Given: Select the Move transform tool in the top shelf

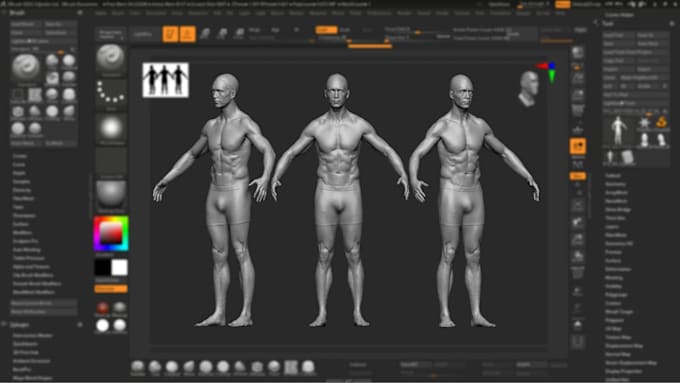Looking at the screenshot, I should point(205,34).
